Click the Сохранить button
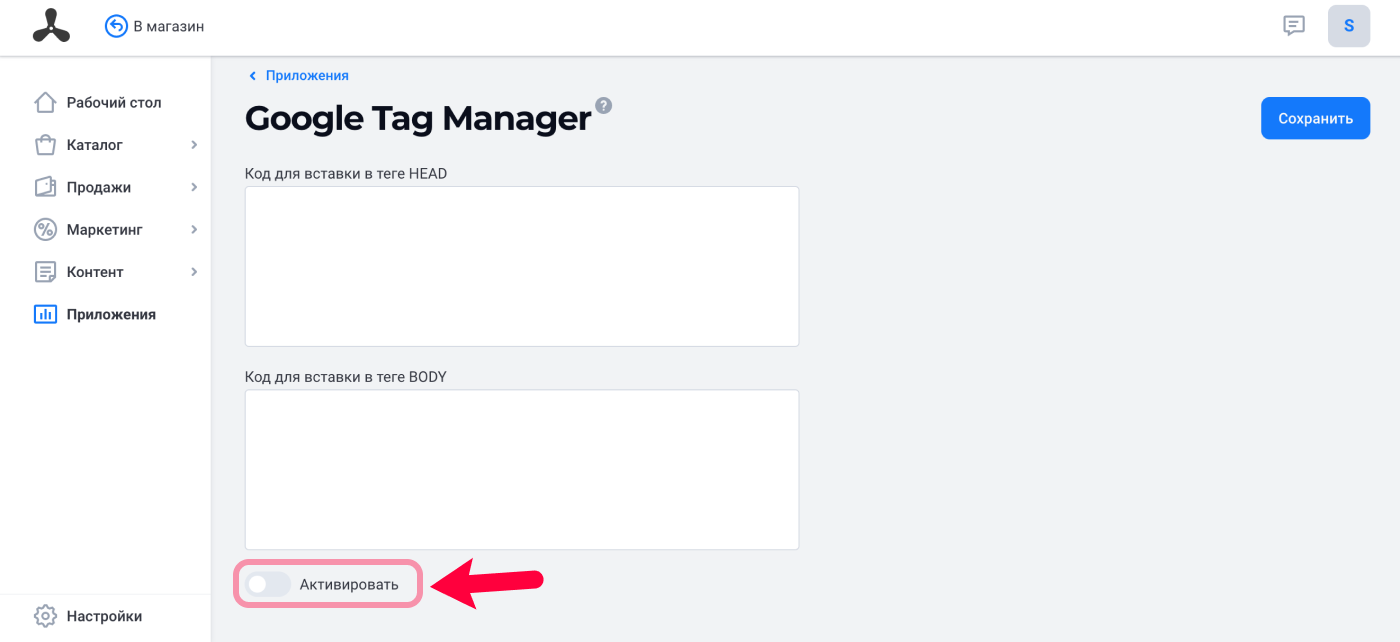The image size is (1400, 642). point(1315,118)
